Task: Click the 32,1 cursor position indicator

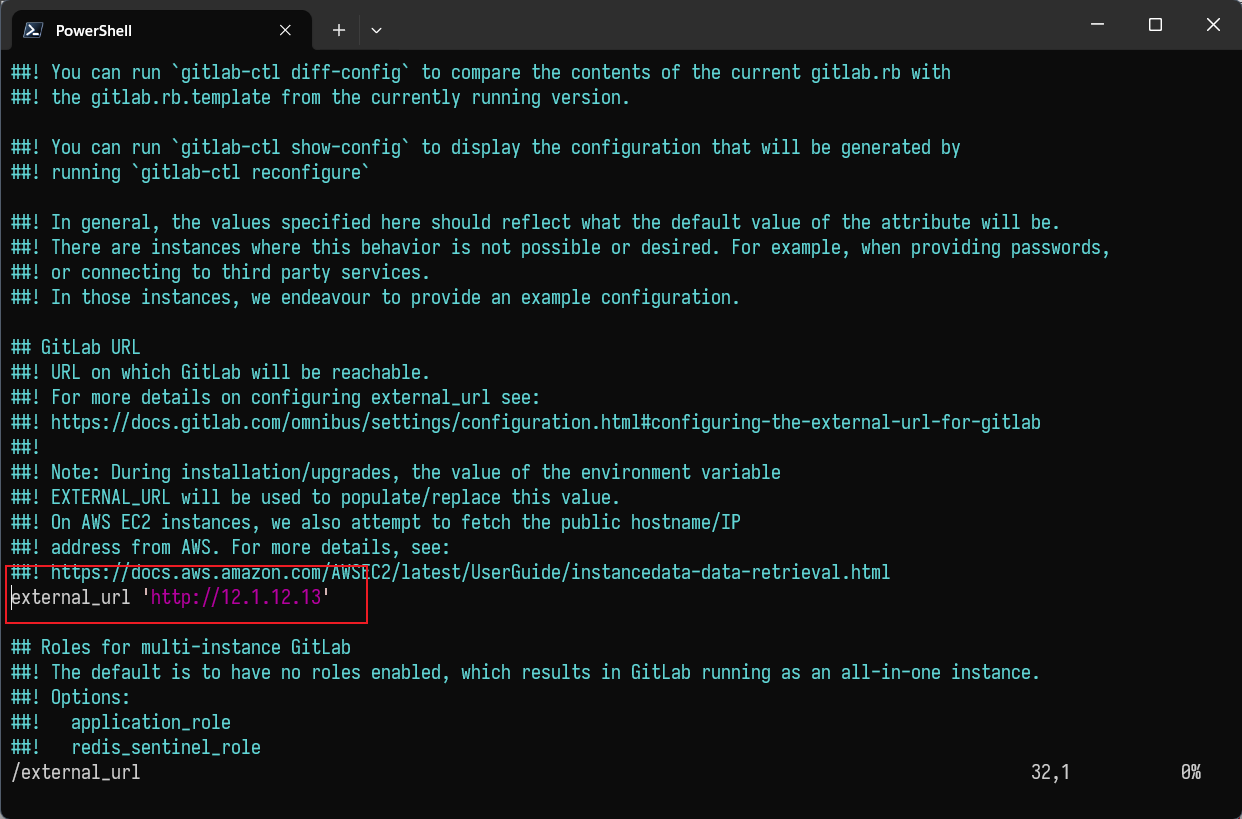Action: [1050, 773]
